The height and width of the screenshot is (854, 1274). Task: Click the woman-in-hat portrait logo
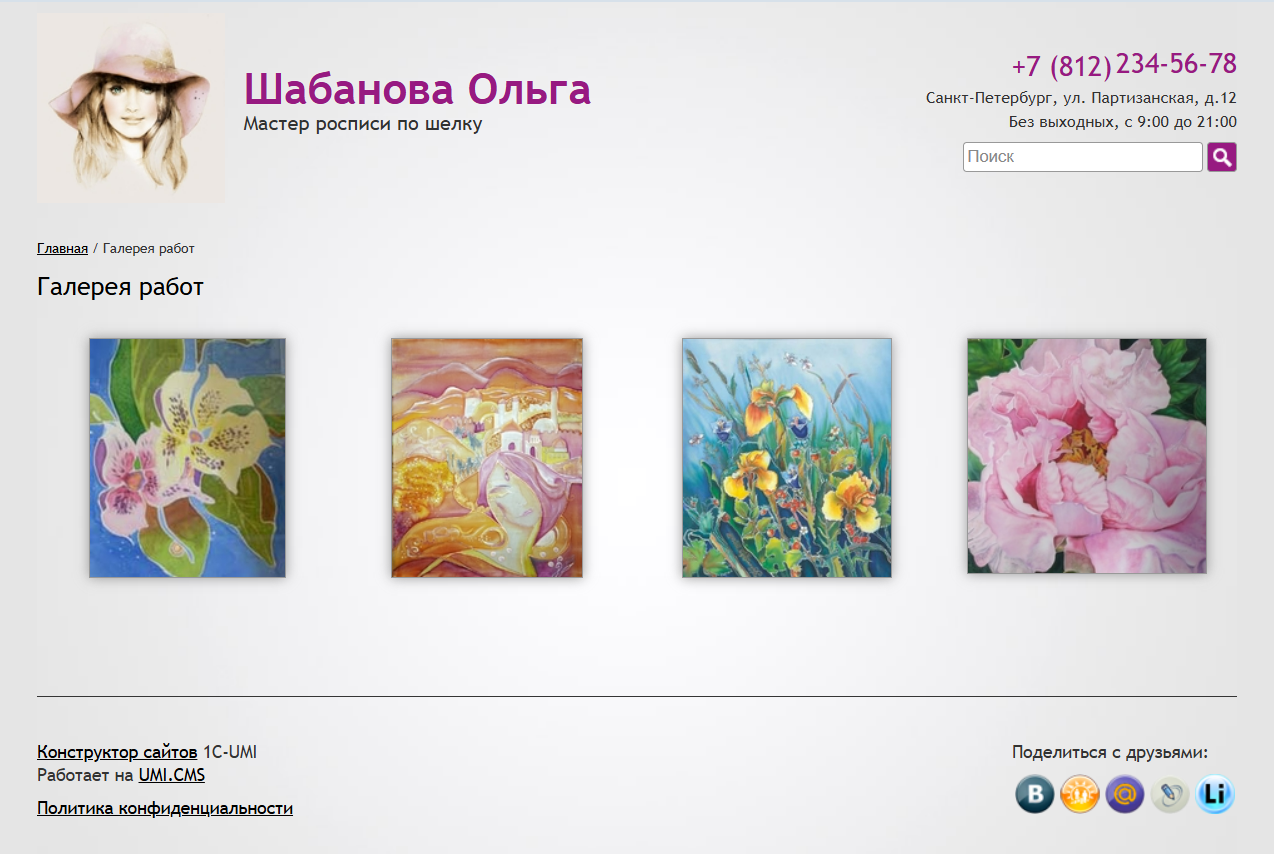tap(131, 108)
